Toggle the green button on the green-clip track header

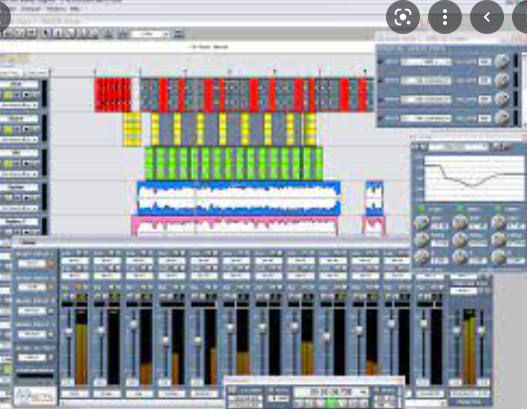click(x=8, y=164)
